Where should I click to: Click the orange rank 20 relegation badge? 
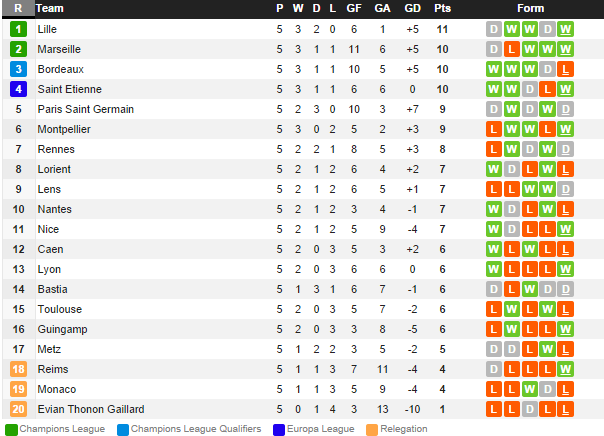coord(18,409)
